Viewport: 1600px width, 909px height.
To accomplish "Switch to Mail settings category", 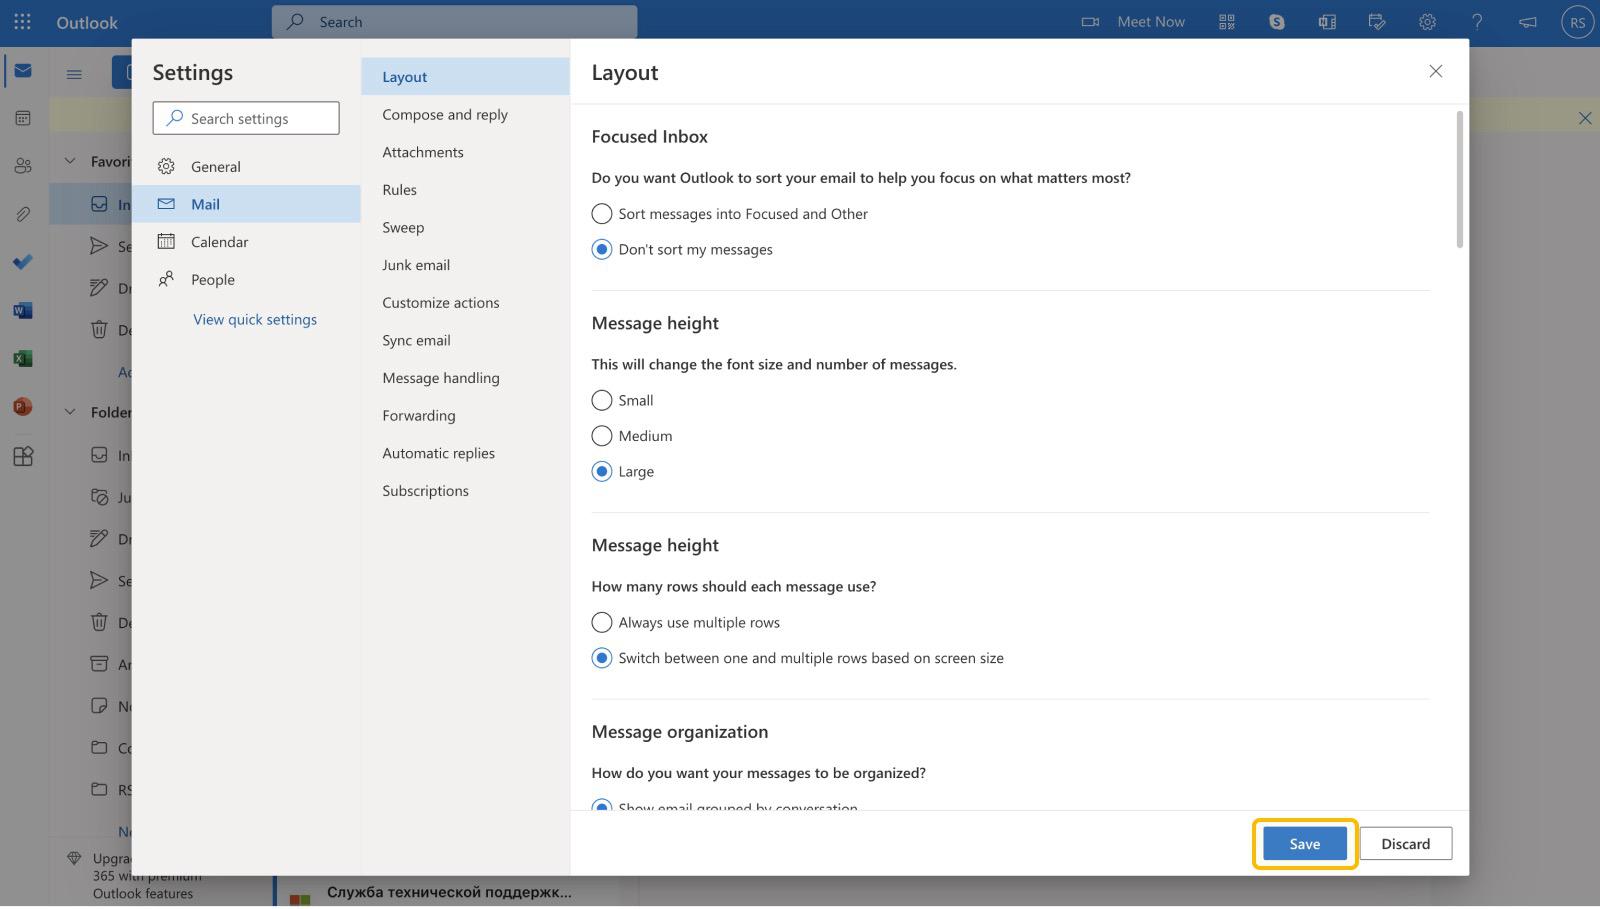I will [206, 203].
